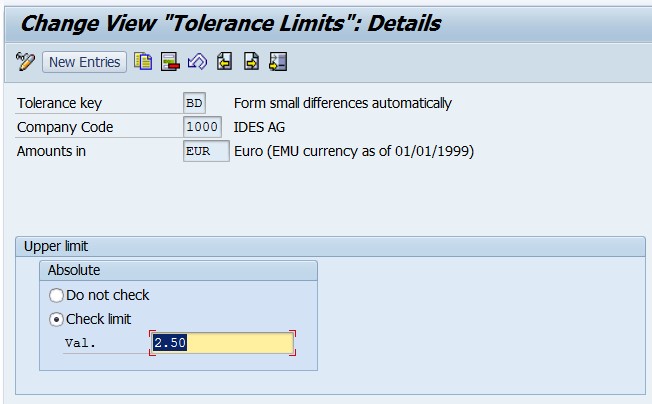The height and width of the screenshot is (404, 652).
Task: Click the Company Code field 1000
Action: pyautogui.click(x=202, y=127)
